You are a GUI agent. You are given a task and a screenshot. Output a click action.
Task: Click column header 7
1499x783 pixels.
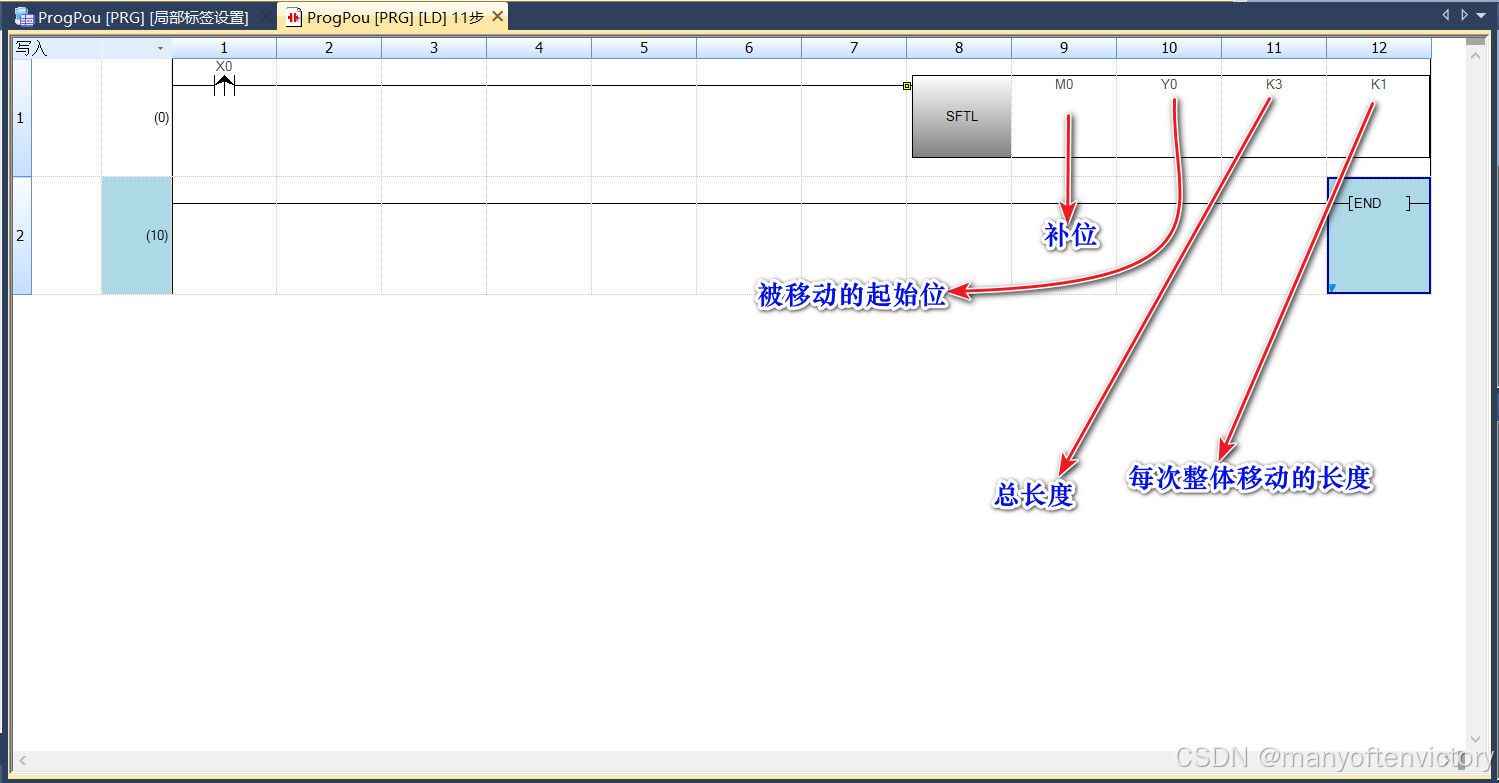click(x=854, y=48)
